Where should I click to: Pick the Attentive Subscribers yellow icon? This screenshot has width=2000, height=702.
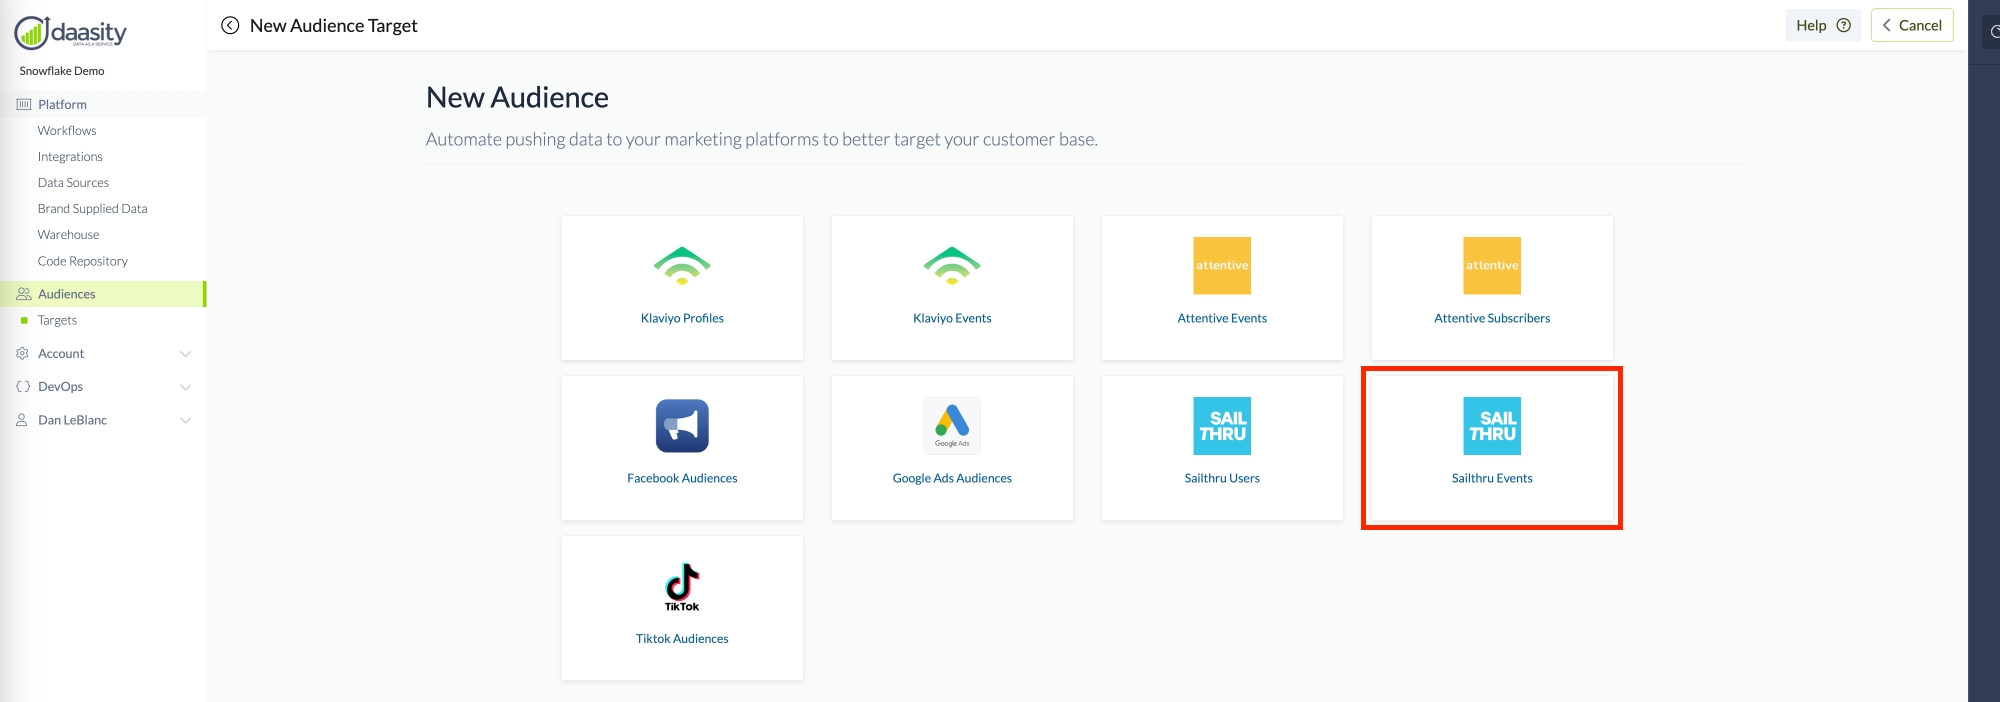coord(1492,266)
